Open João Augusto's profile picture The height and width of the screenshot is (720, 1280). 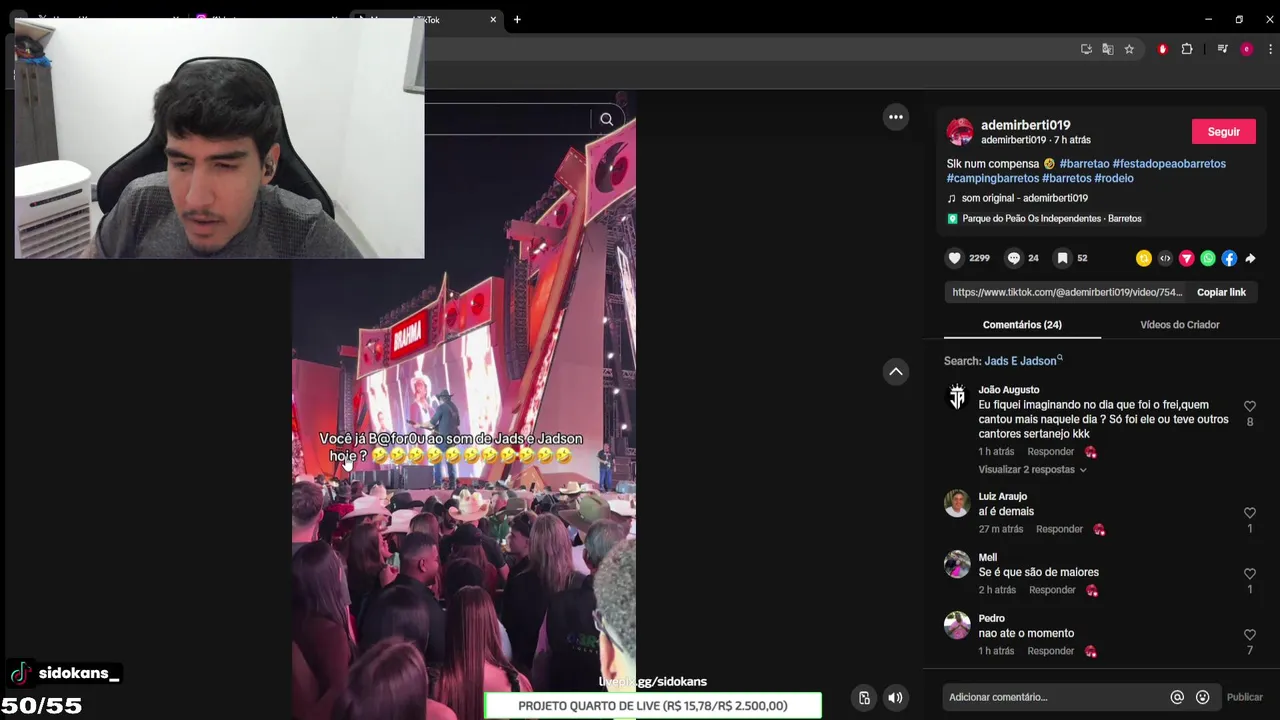point(957,397)
